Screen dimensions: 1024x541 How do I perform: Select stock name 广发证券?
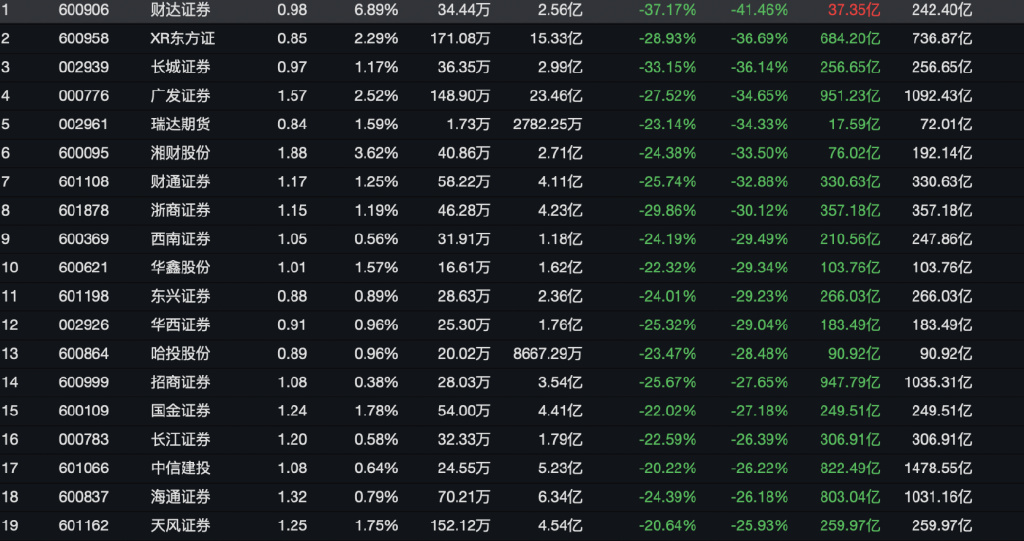coord(180,96)
